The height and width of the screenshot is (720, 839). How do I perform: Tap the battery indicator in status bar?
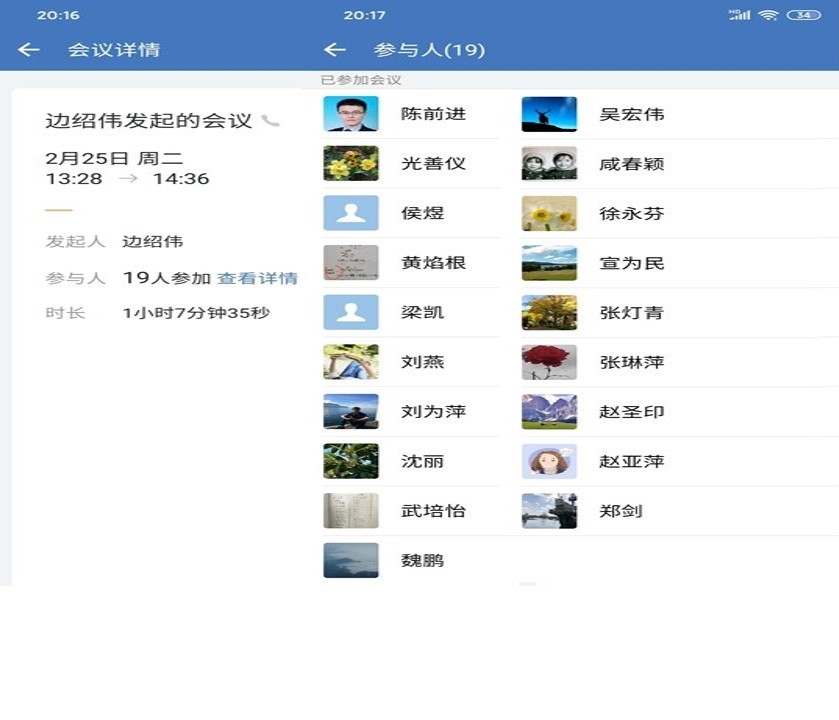tap(803, 15)
